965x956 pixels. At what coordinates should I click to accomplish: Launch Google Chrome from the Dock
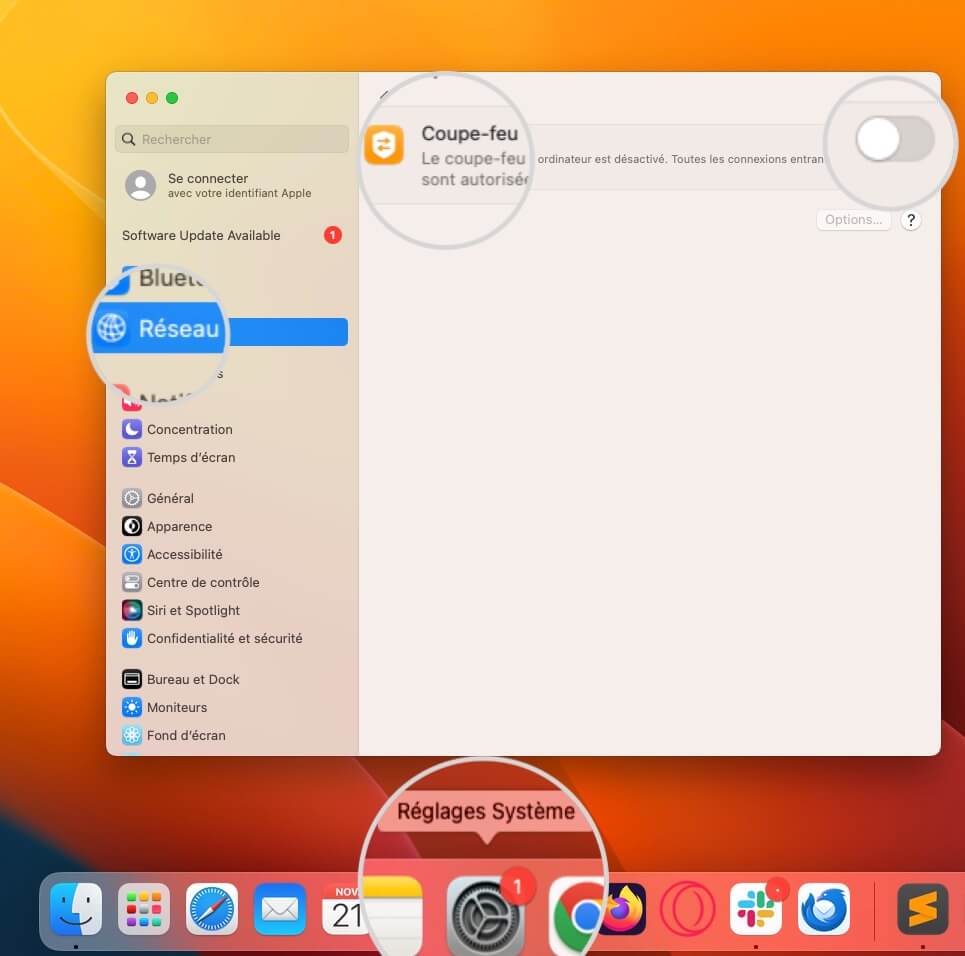click(577, 916)
